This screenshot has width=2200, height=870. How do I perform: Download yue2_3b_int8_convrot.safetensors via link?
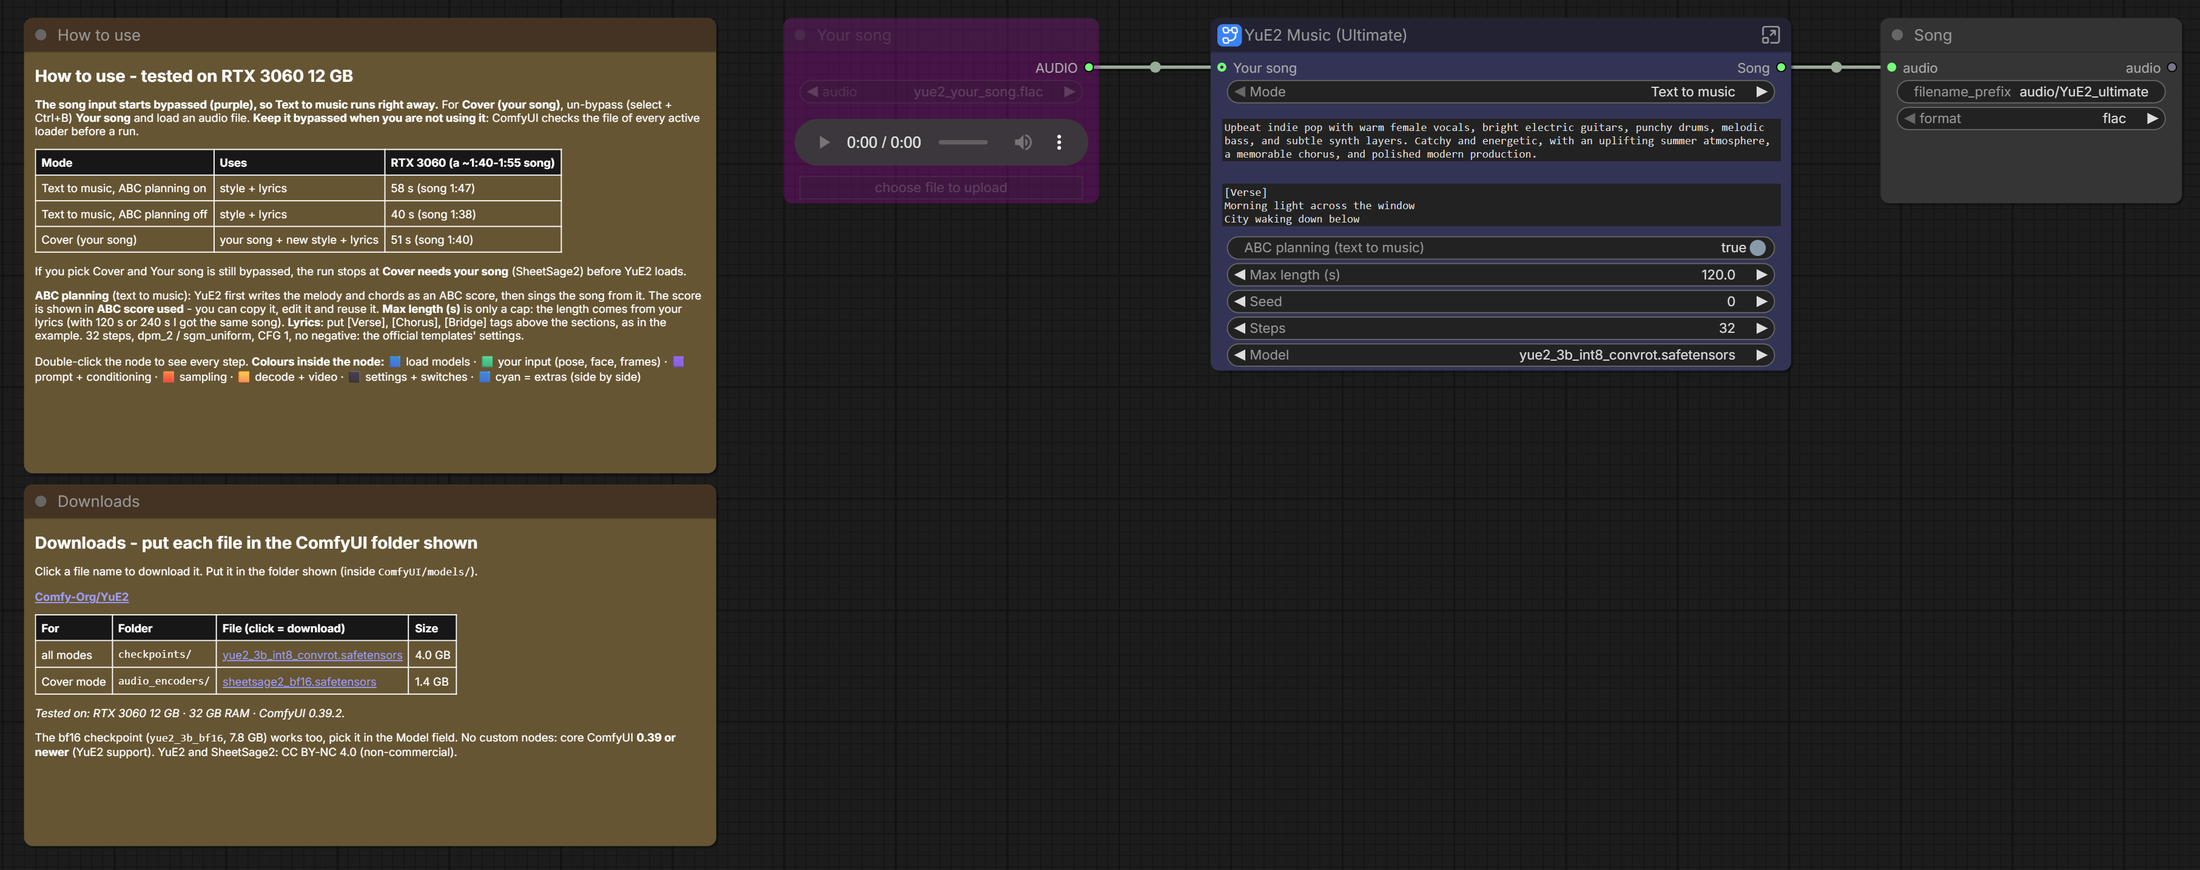pos(312,655)
